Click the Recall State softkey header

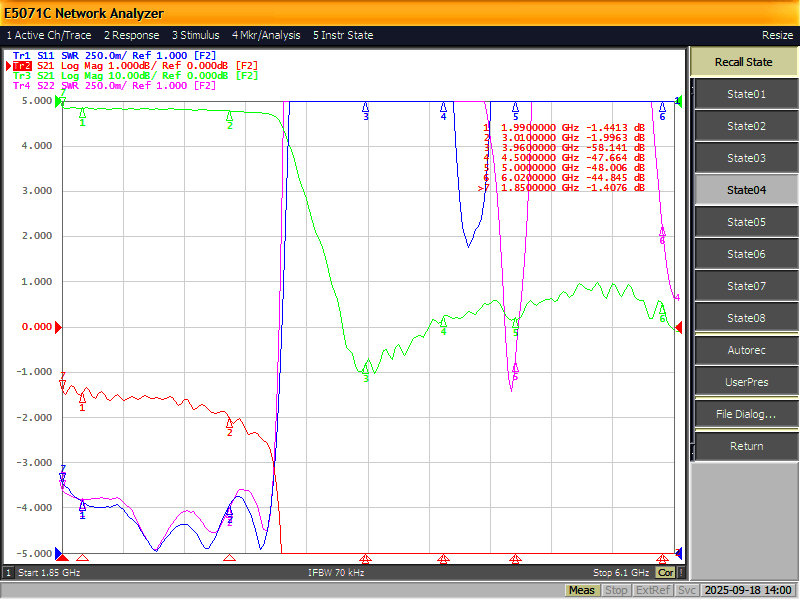[x=743, y=62]
